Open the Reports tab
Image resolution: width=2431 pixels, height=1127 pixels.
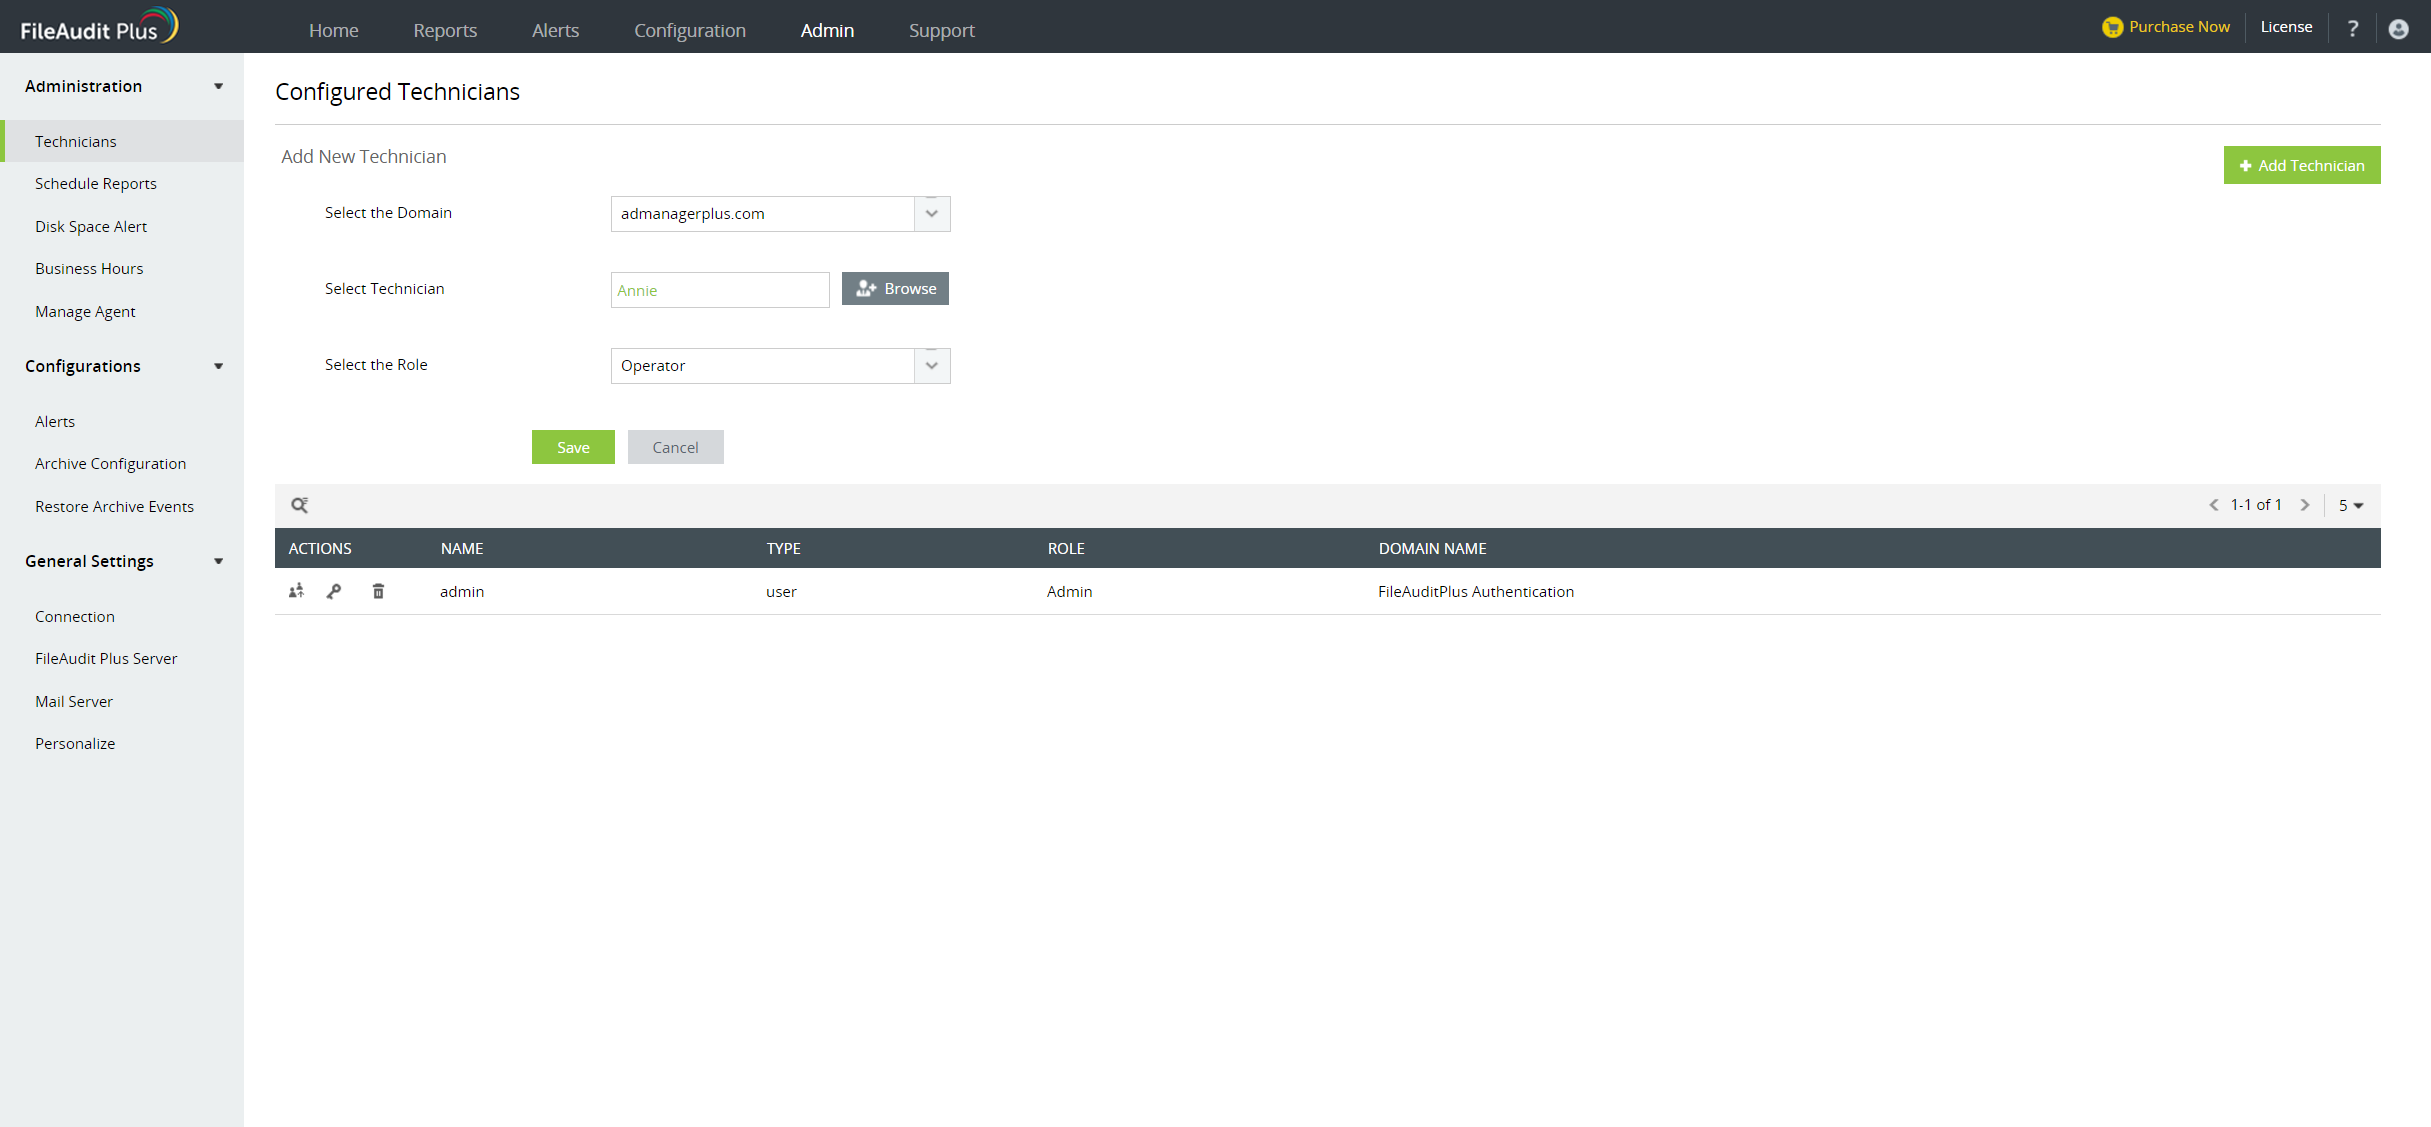click(x=445, y=30)
